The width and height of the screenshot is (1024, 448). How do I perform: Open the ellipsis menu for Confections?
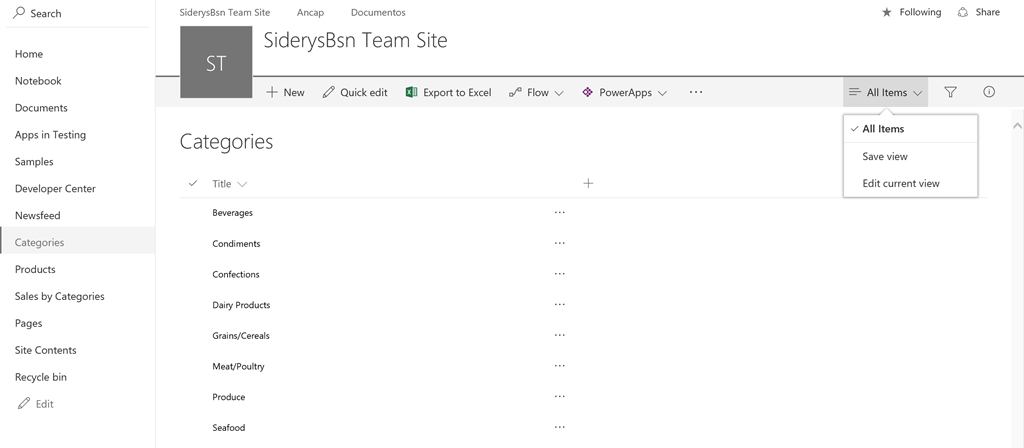(x=560, y=274)
